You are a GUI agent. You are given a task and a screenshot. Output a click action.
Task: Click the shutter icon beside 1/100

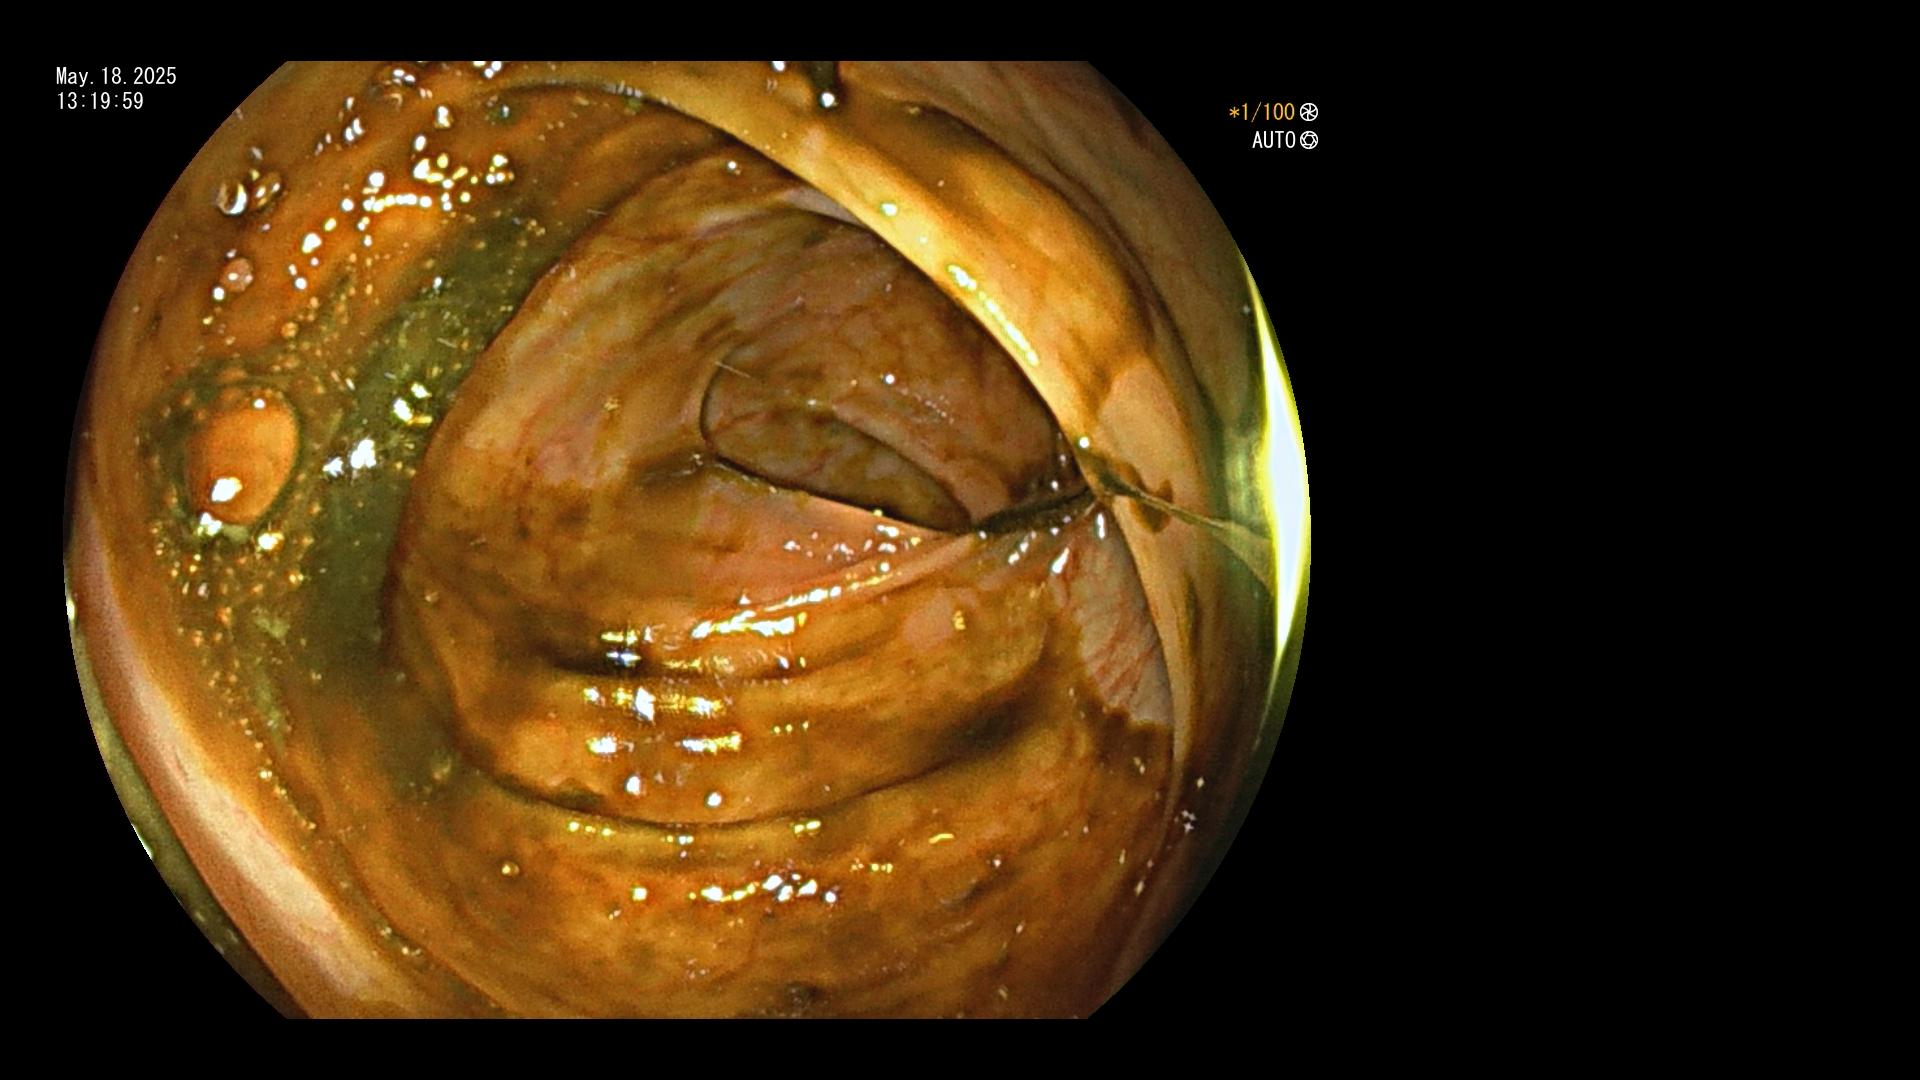(1309, 112)
